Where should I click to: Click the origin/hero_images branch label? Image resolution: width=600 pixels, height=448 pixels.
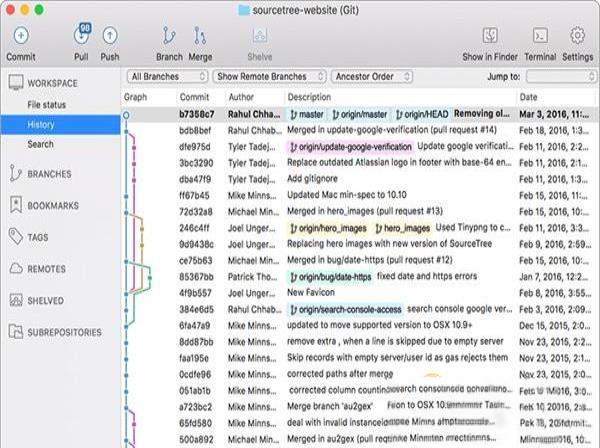(x=328, y=228)
